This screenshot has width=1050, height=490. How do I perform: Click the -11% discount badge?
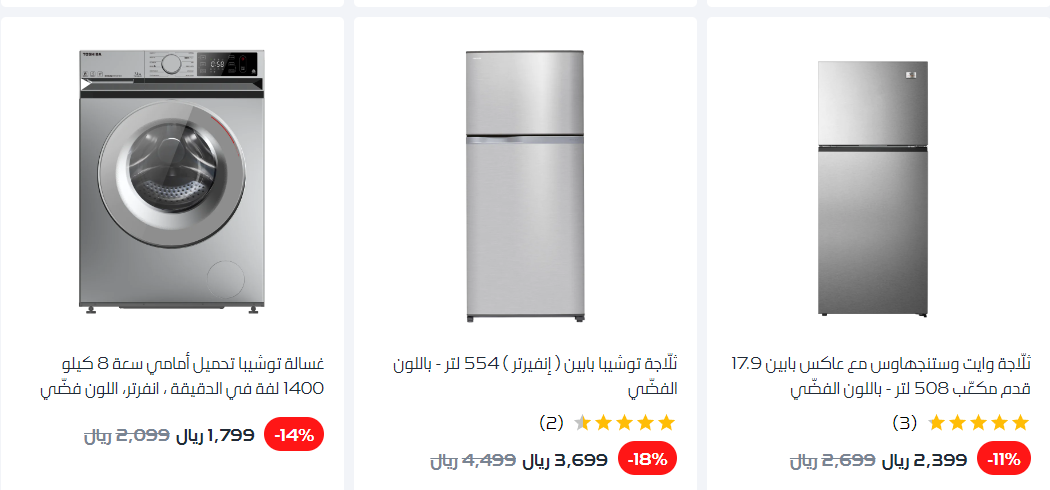[x=1002, y=460]
